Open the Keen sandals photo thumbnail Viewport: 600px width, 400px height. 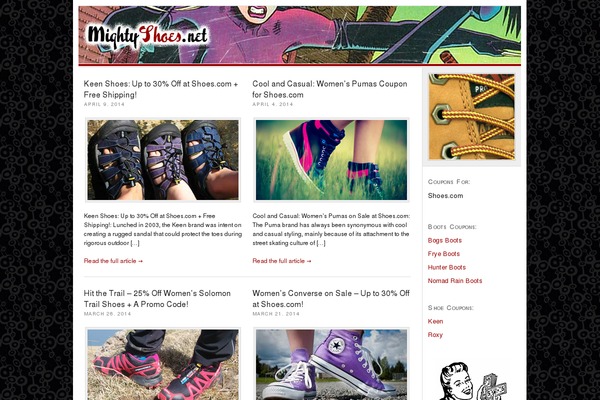tap(163, 160)
